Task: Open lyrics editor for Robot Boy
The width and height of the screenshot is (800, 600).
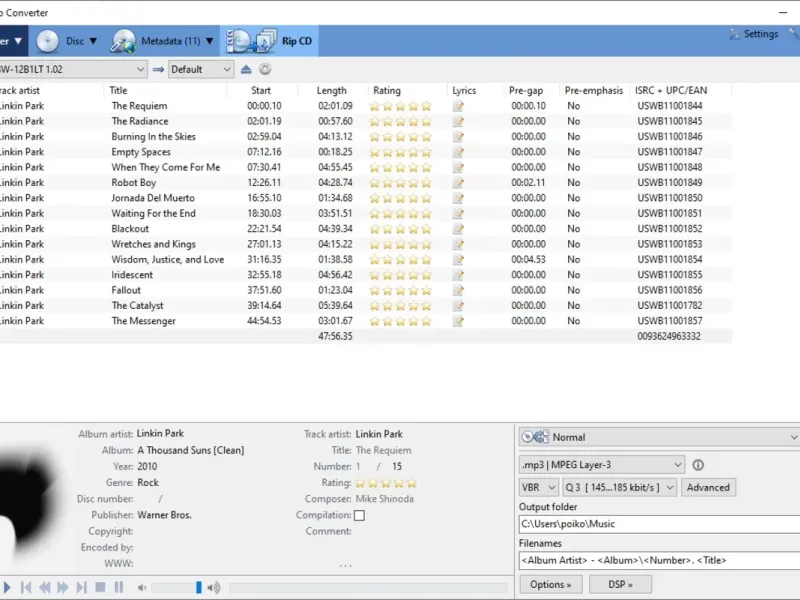Action: [458, 183]
